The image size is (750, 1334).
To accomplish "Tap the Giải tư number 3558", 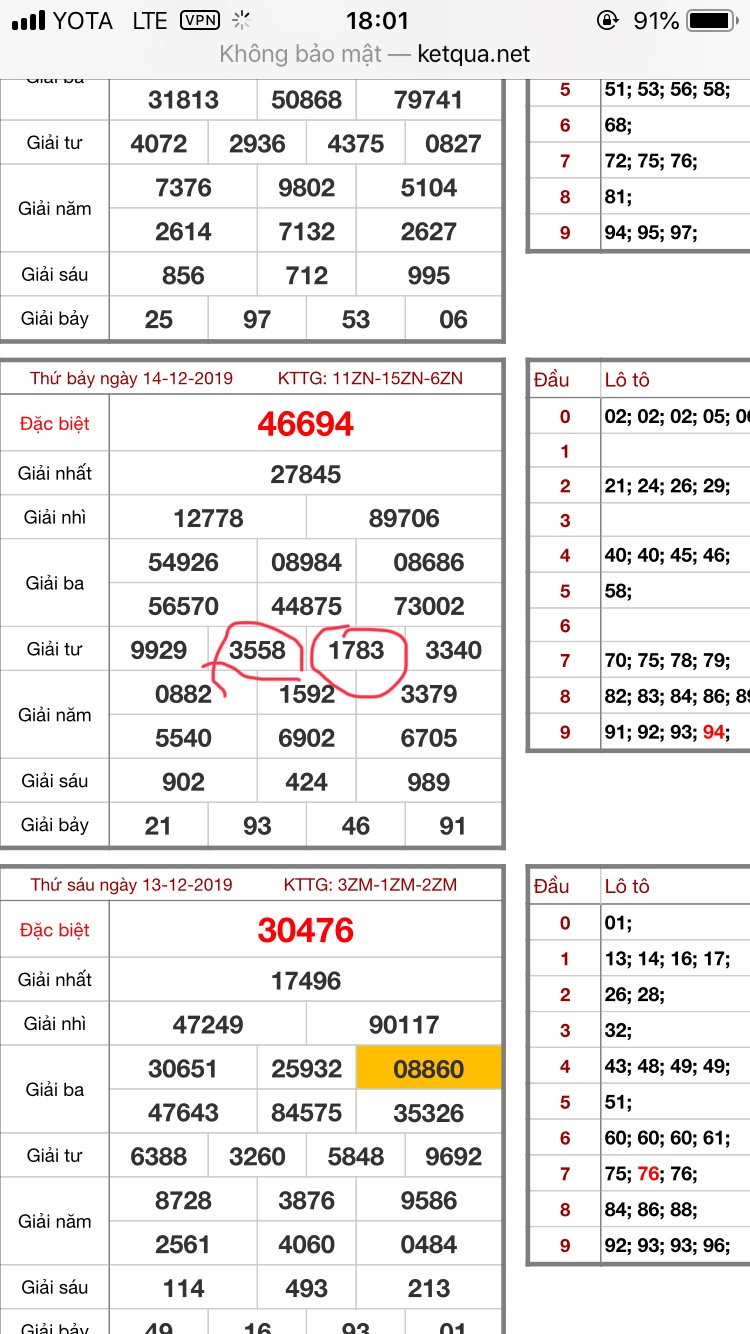I will point(258,650).
